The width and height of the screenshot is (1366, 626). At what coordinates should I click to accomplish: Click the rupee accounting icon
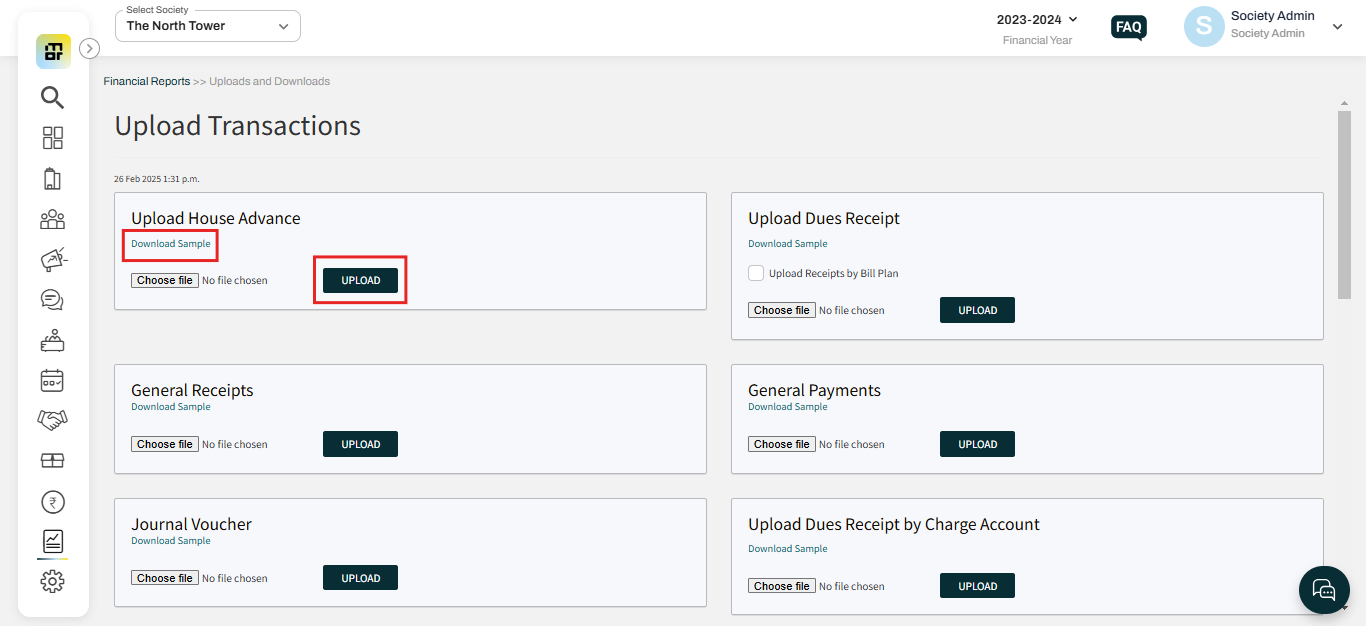52,502
